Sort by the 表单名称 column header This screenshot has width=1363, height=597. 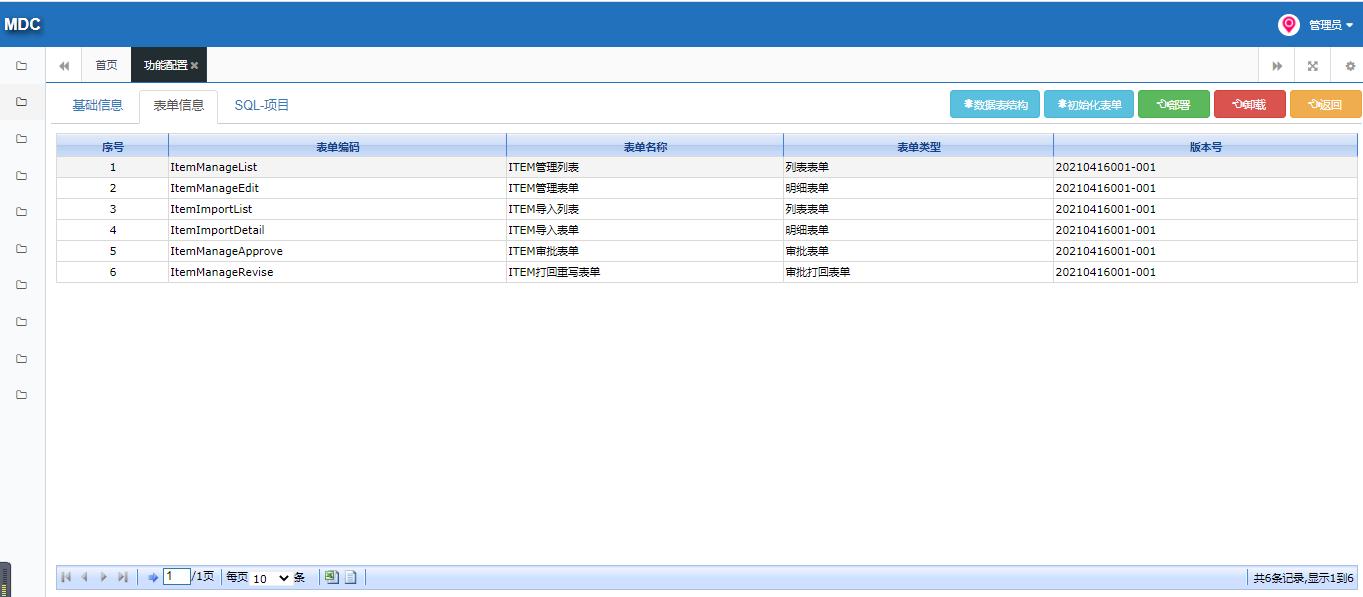pyautogui.click(x=645, y=147)
